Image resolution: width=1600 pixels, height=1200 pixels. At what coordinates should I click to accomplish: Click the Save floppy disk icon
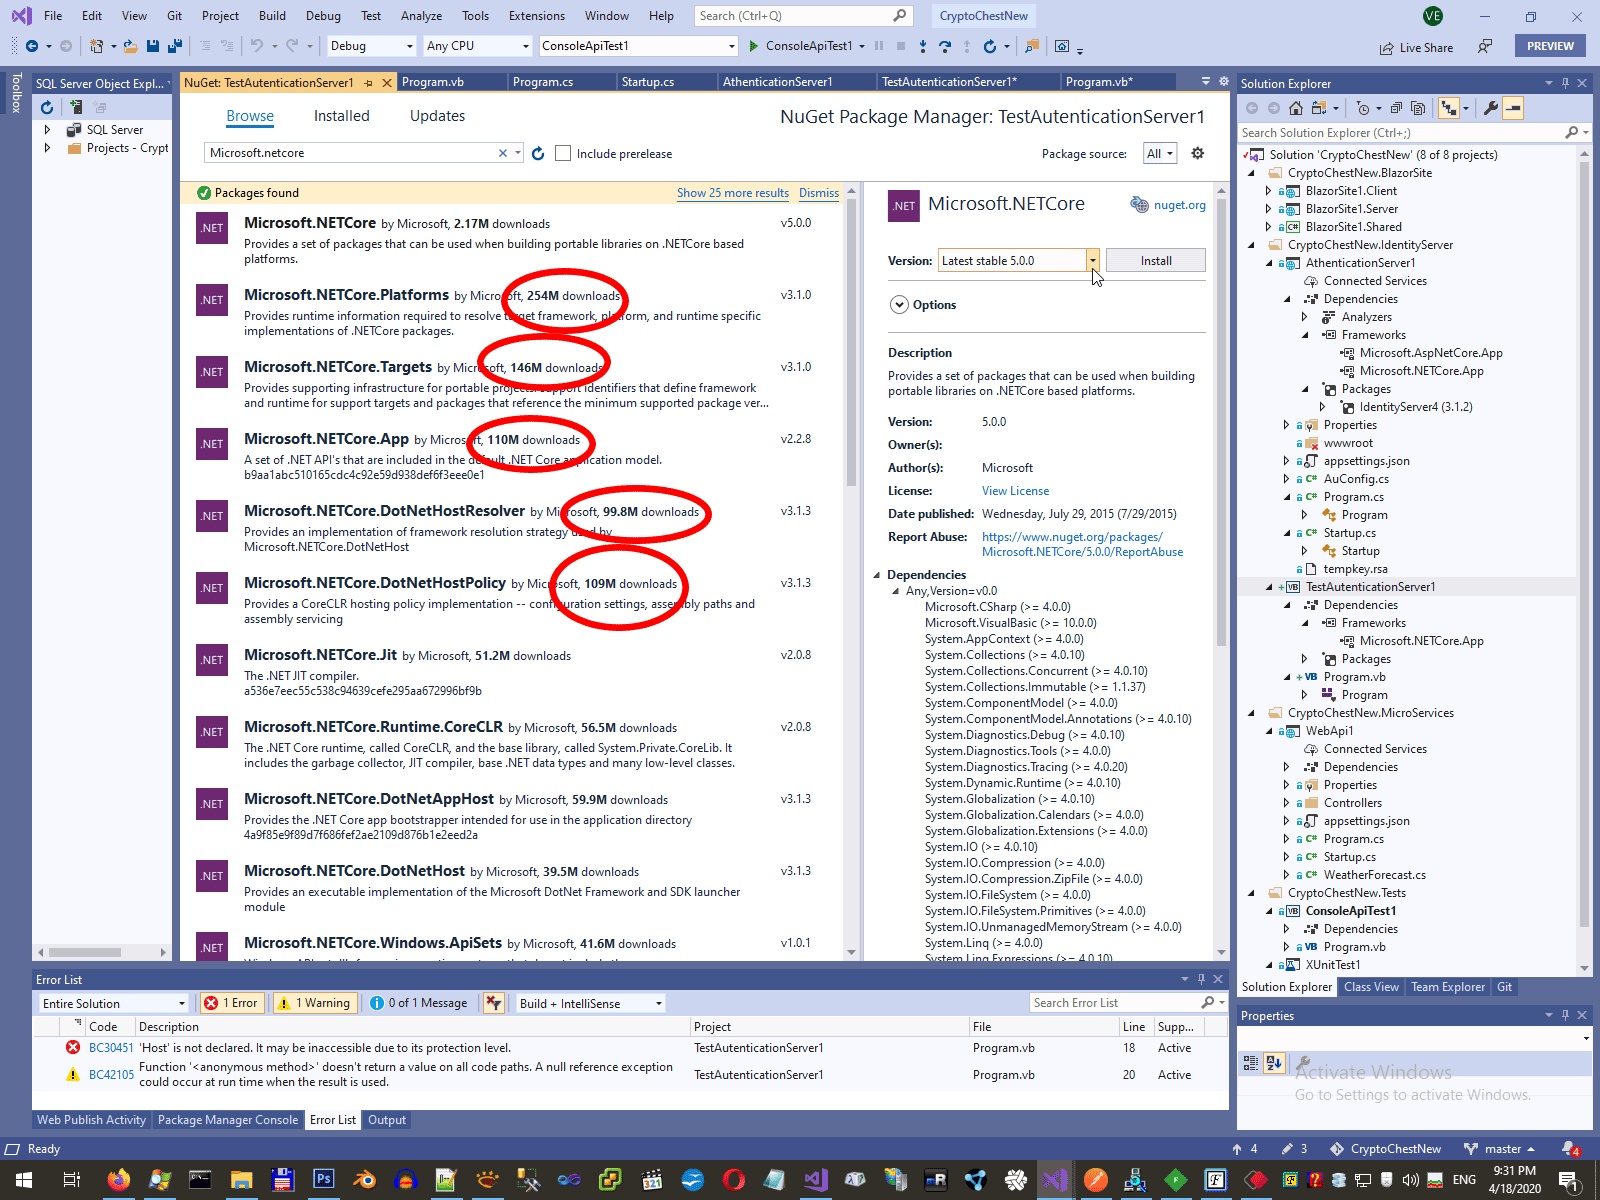[153, 46]
